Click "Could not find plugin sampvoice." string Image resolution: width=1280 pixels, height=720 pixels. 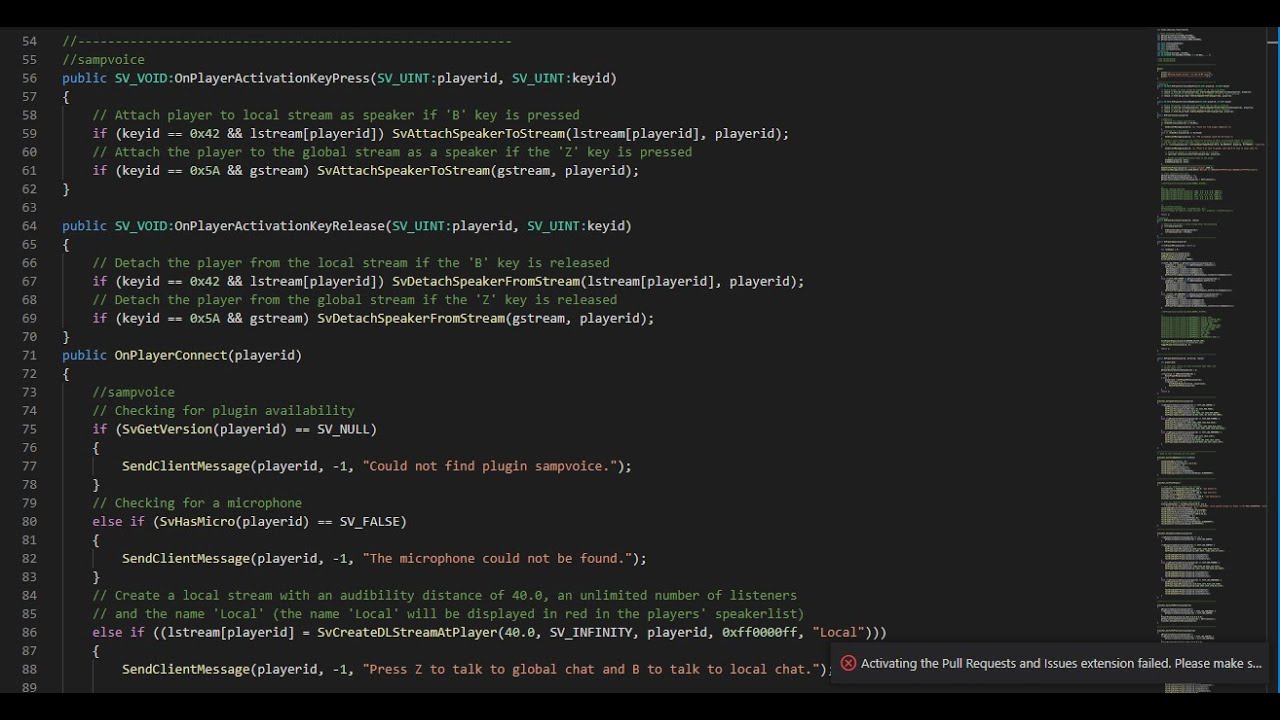(x=490, y=466)
